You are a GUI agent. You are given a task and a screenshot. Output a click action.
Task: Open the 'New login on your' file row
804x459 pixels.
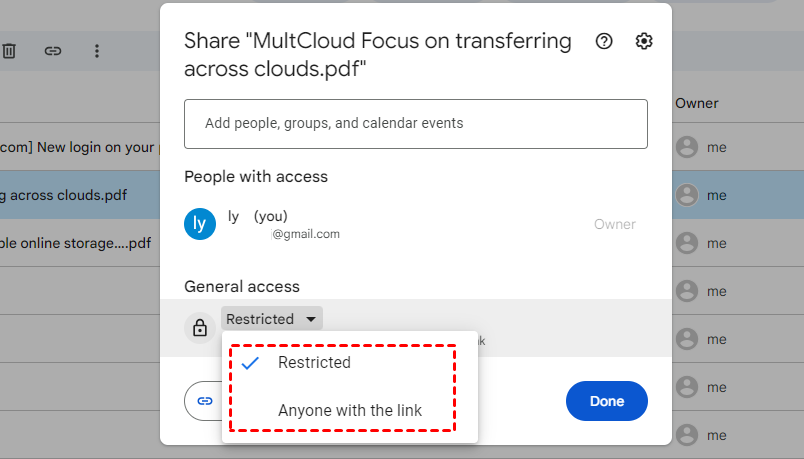pos(75,148)
